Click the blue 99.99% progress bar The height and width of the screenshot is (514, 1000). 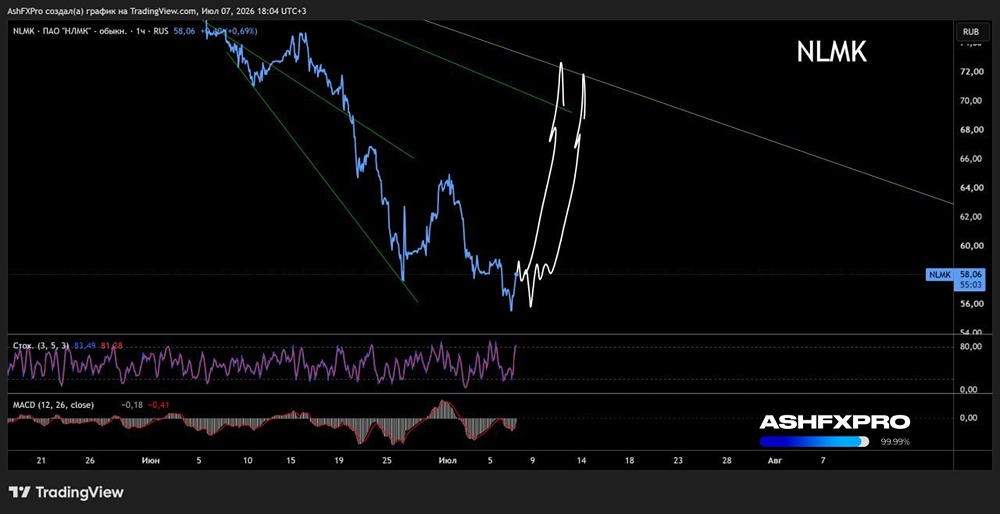[814, 441]
